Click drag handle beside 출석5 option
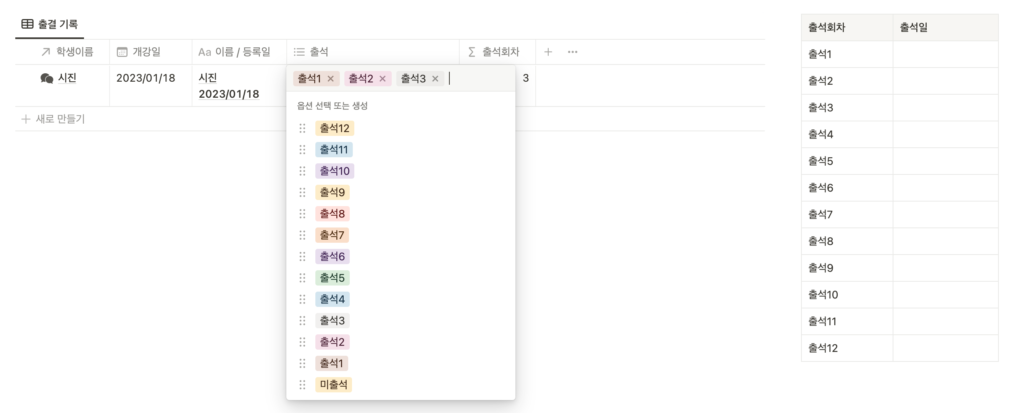Viewport: 1024px width, 413px height. 302,278
